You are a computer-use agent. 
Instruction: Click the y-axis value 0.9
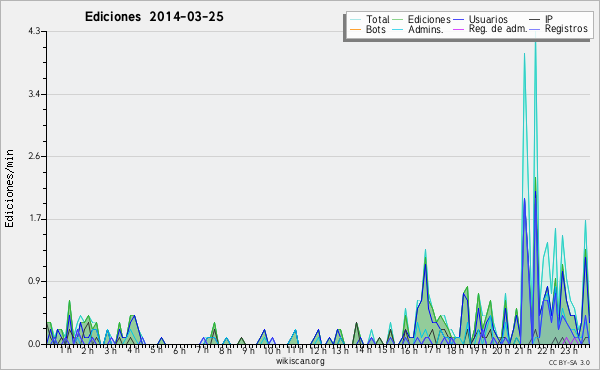[x=34, y=282]
